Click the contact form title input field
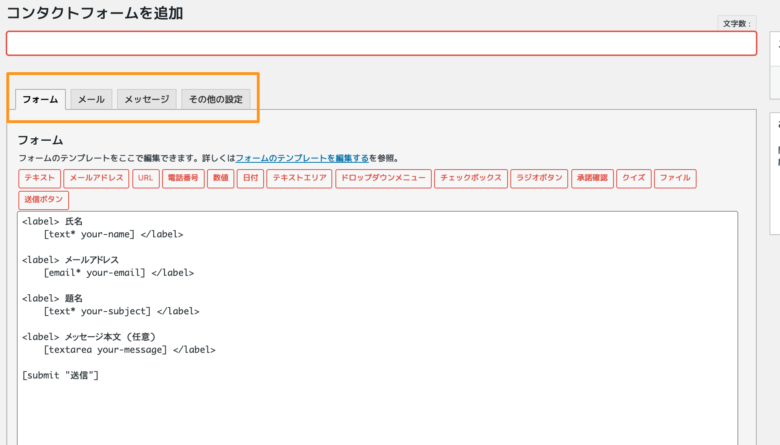 (381, 43)
